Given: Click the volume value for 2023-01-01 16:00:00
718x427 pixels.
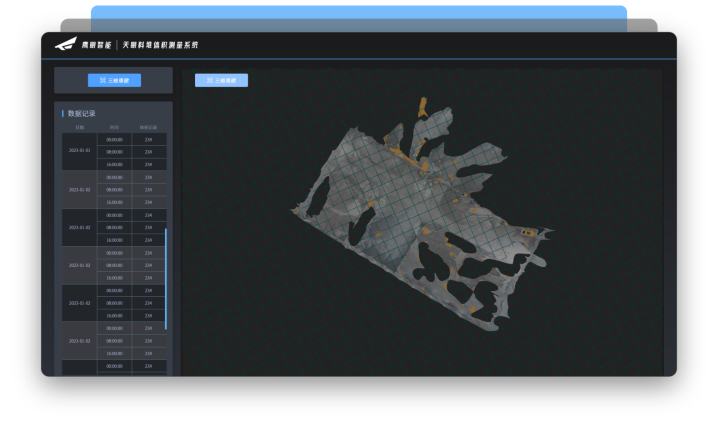Looking at the screenshot, I should (x=148, y=164).
